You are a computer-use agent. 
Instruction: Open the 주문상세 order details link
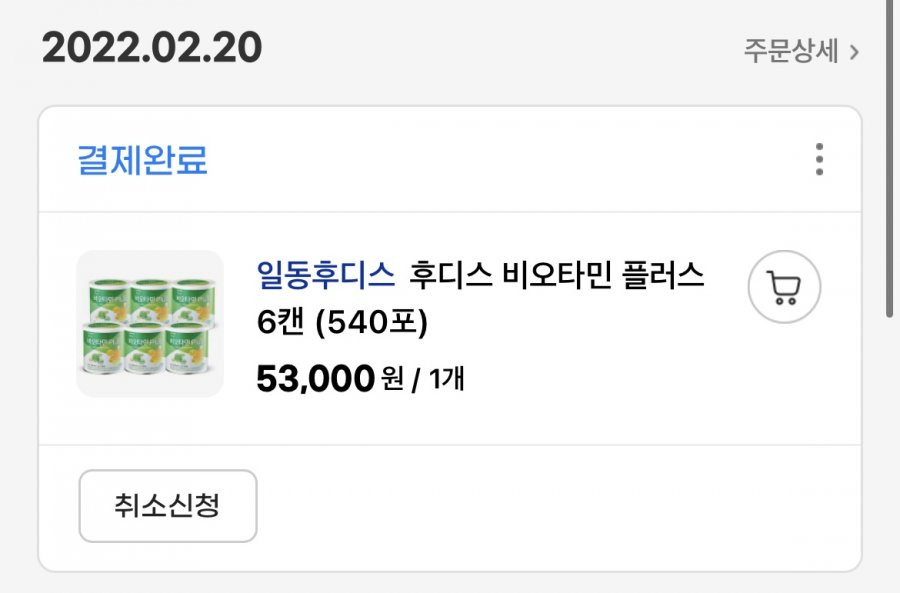(802, 51)
